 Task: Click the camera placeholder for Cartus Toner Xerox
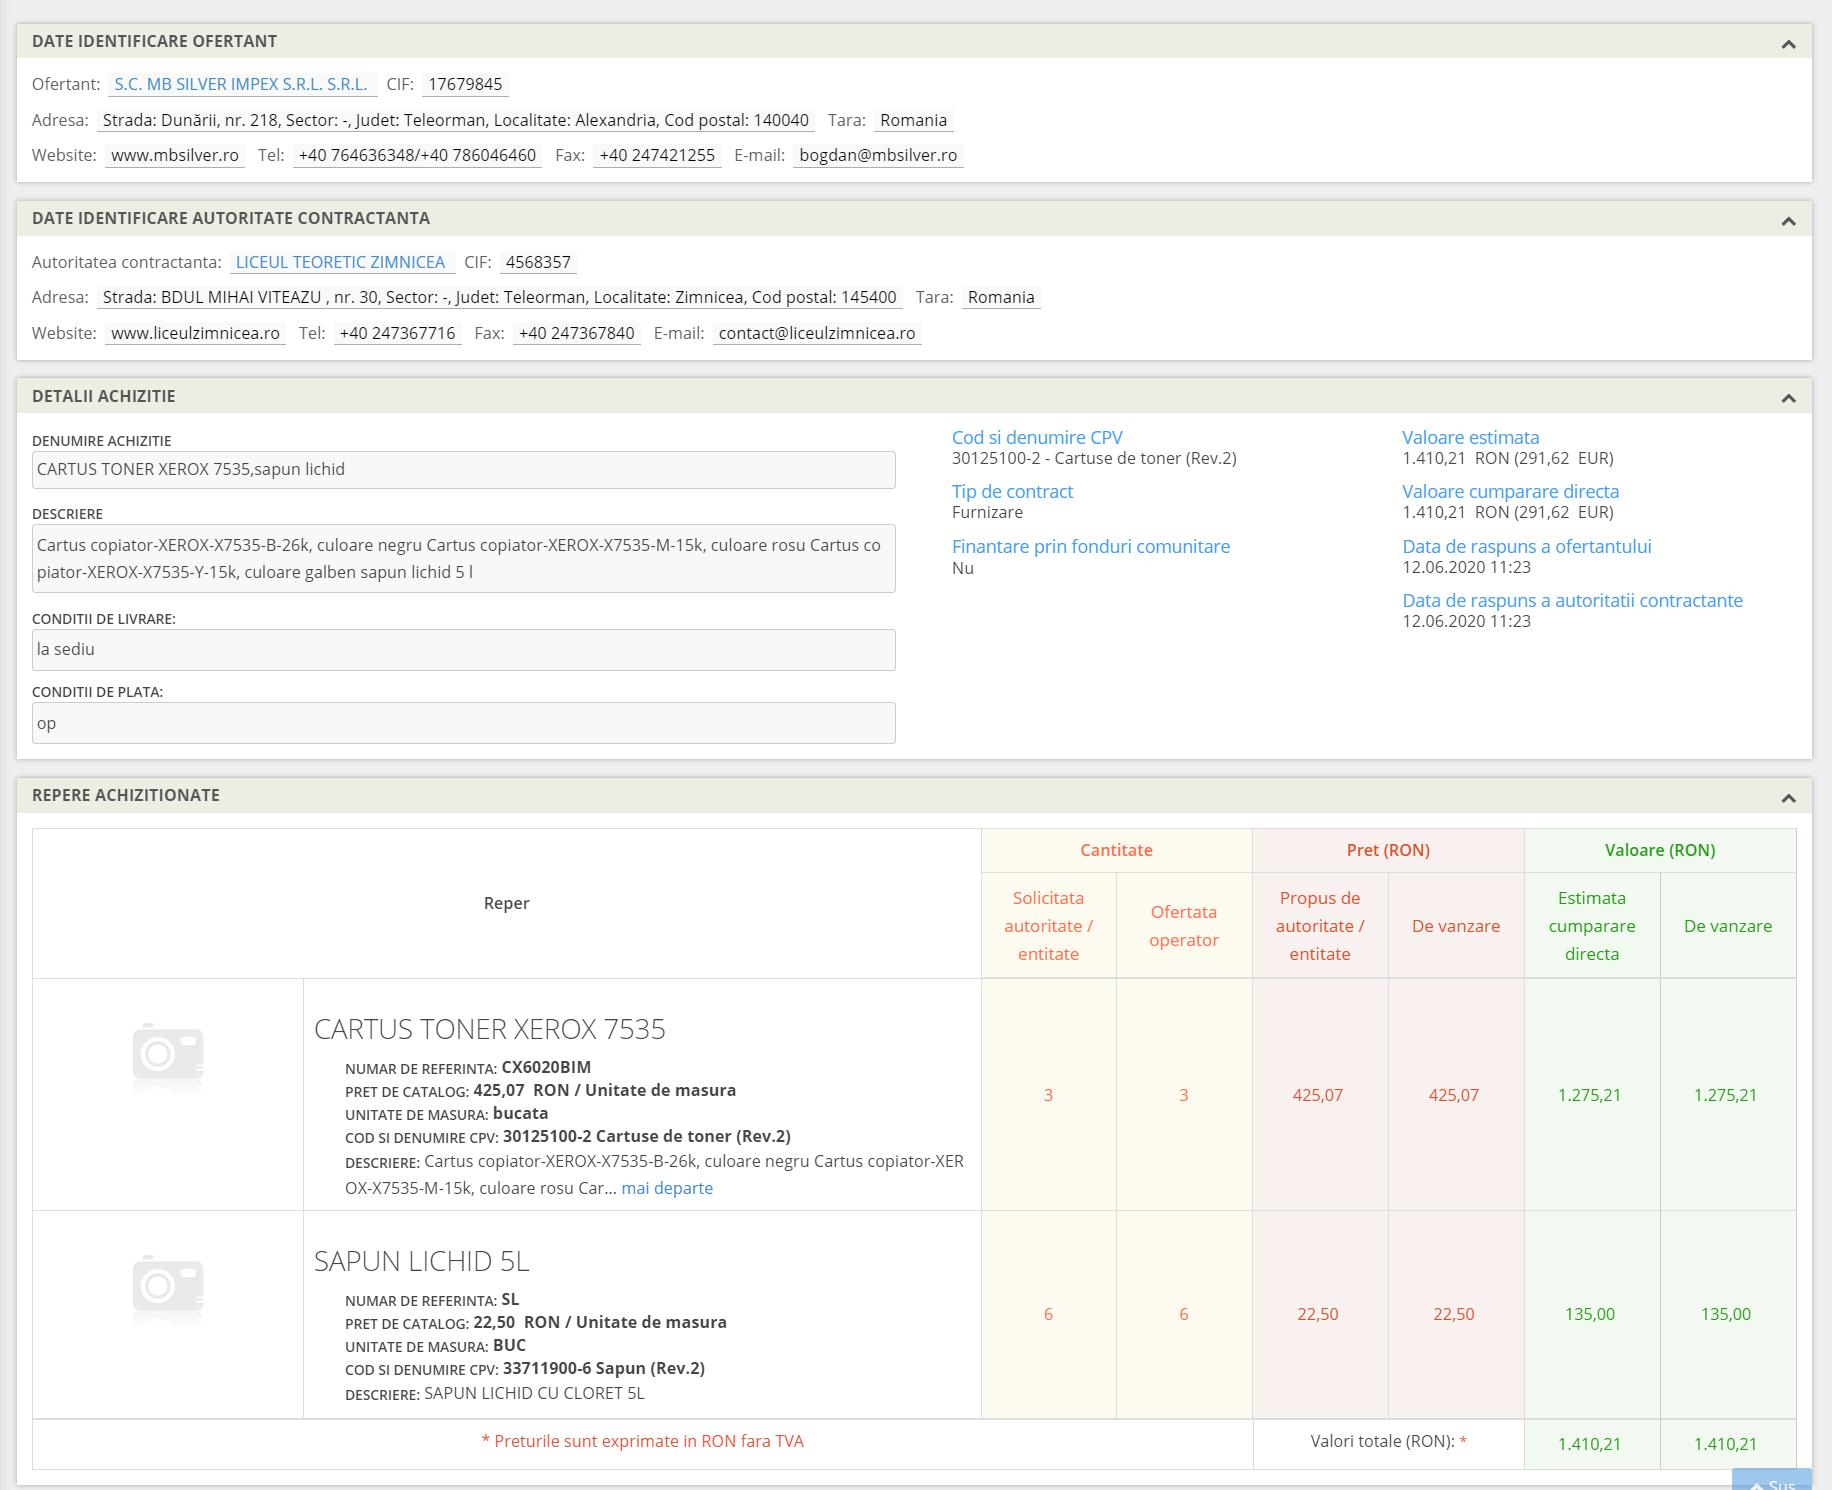pos(168,1056)
